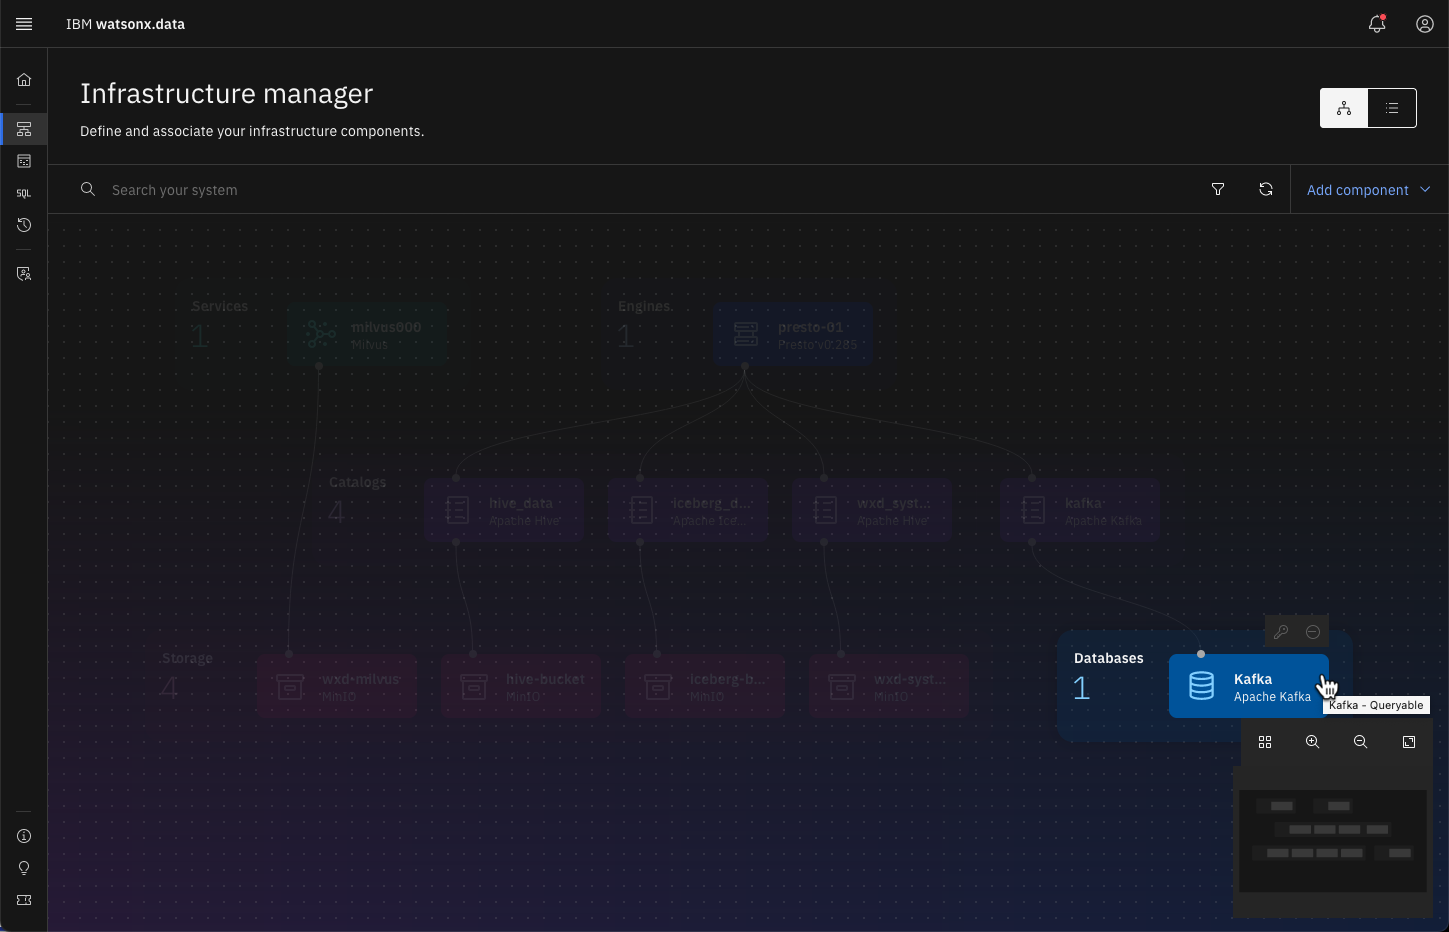The width and height of the screenshot is (1449, 932).
Task: Click the IBM watsonx.data title
Action: pos(125,24)
